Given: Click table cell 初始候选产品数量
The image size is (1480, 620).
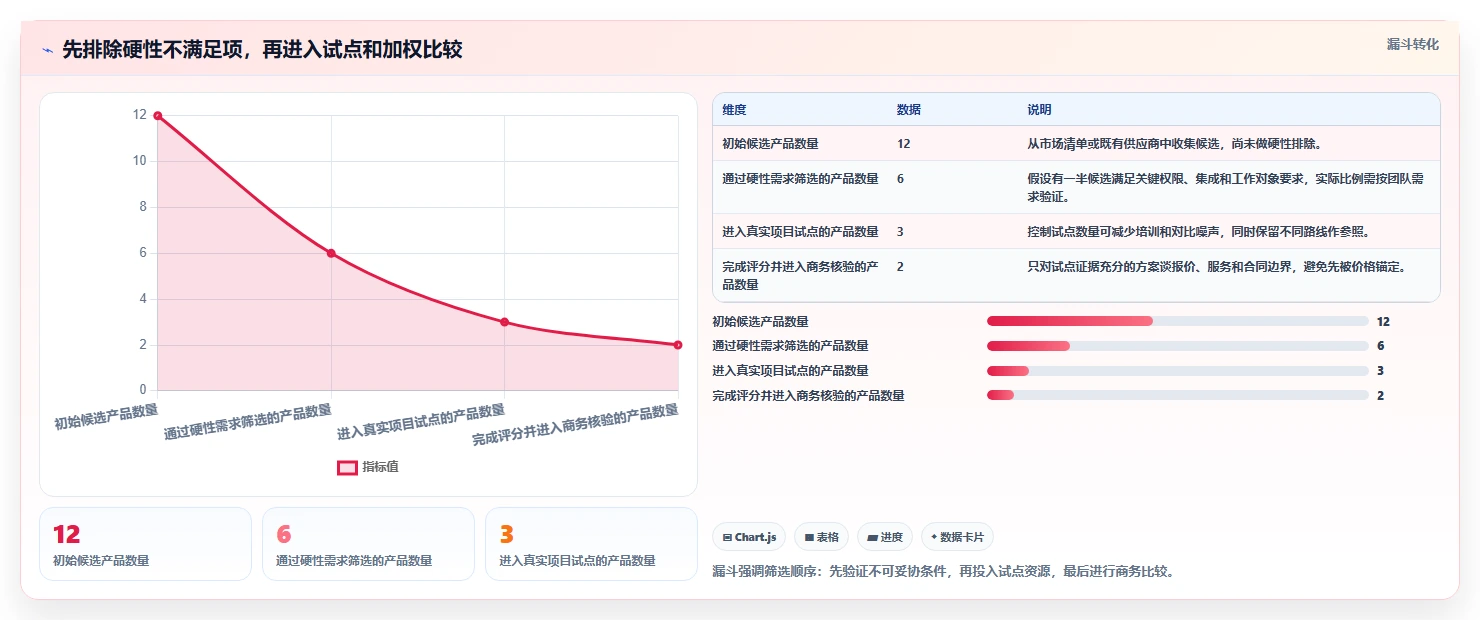Looking at the screenshot, I should click(x=770, y=144).
